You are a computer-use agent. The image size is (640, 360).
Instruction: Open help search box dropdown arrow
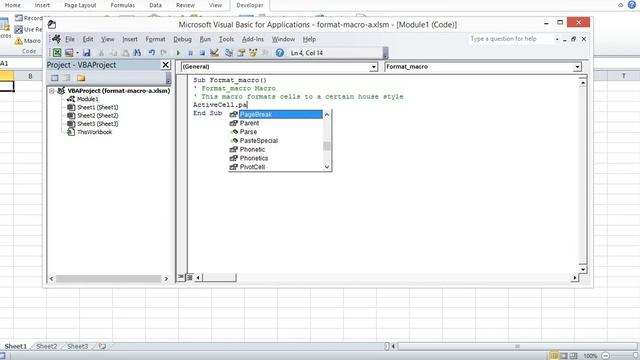click(557, 39)
